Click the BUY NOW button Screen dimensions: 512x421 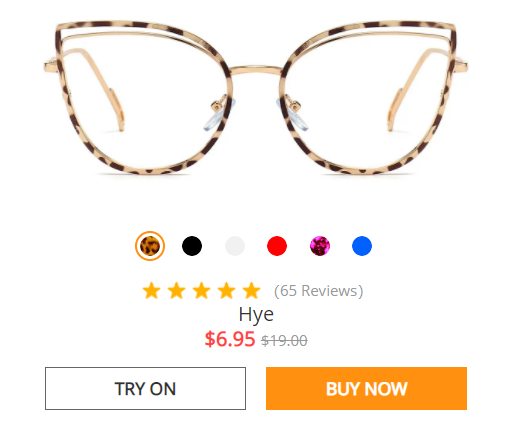point(366,389)
